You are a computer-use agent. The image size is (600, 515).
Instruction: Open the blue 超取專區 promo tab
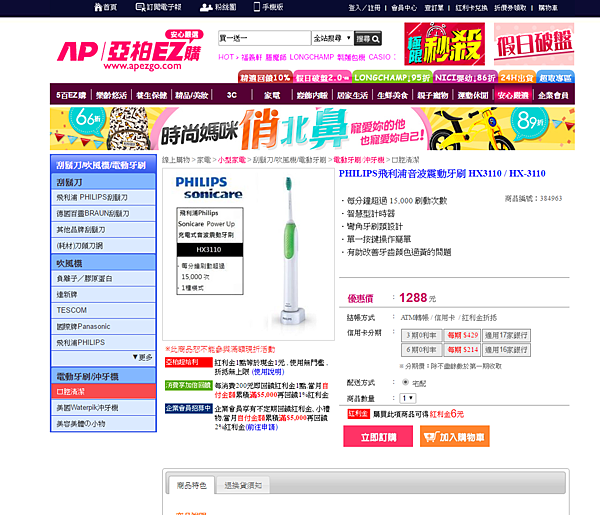(556, 77)
